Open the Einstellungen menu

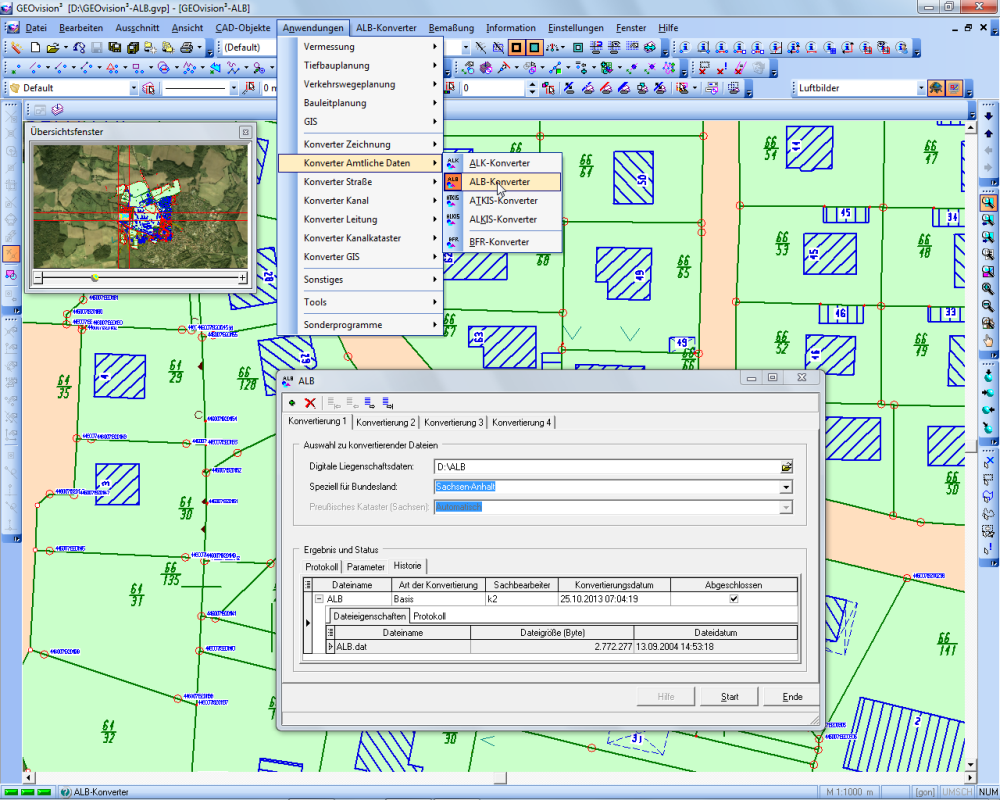[575, 28]
